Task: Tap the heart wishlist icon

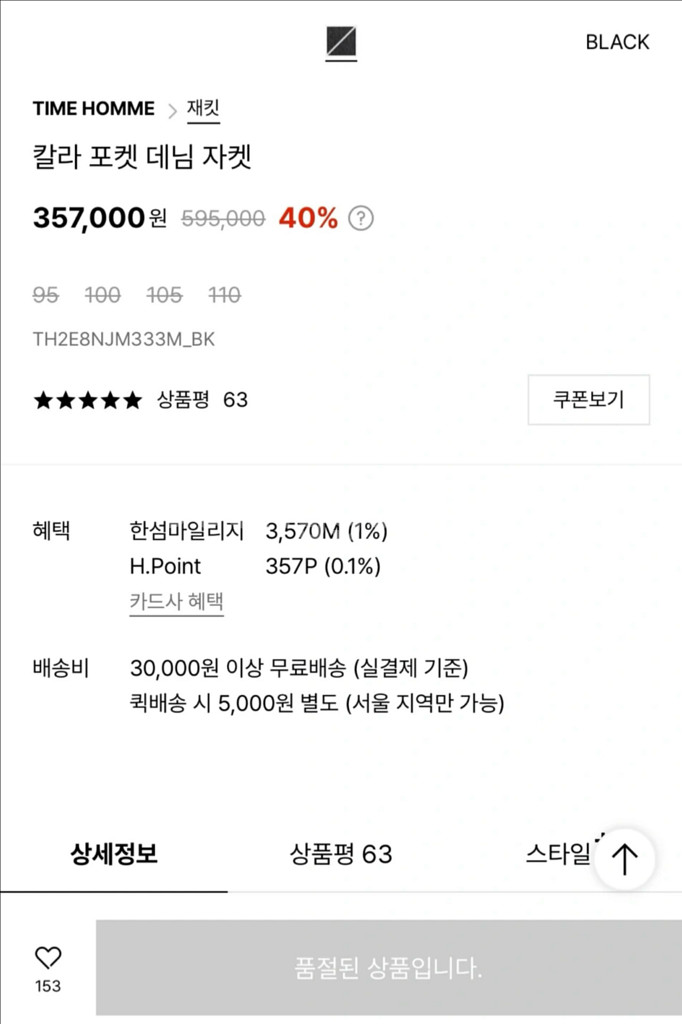Action: [x=48, y=958]
